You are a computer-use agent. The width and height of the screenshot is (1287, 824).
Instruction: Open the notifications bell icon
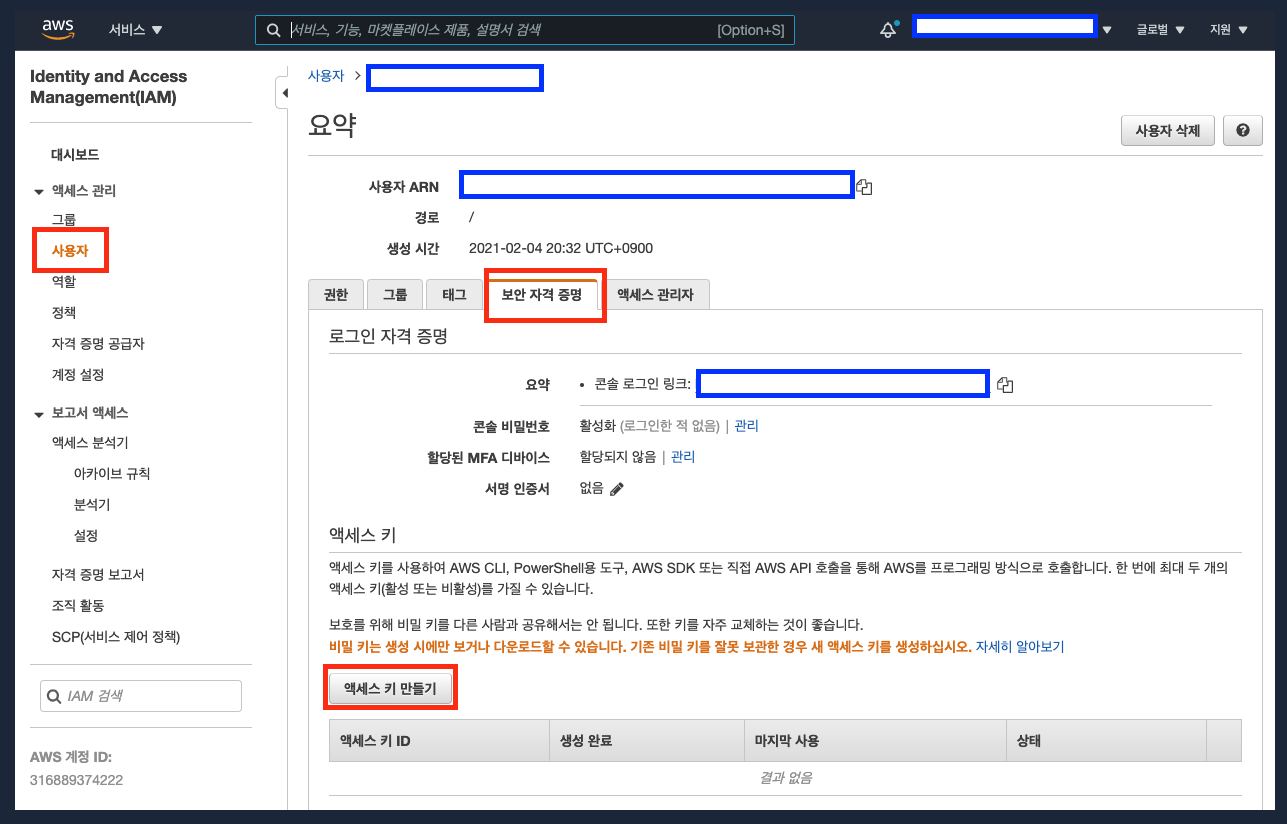click(888, 30)
